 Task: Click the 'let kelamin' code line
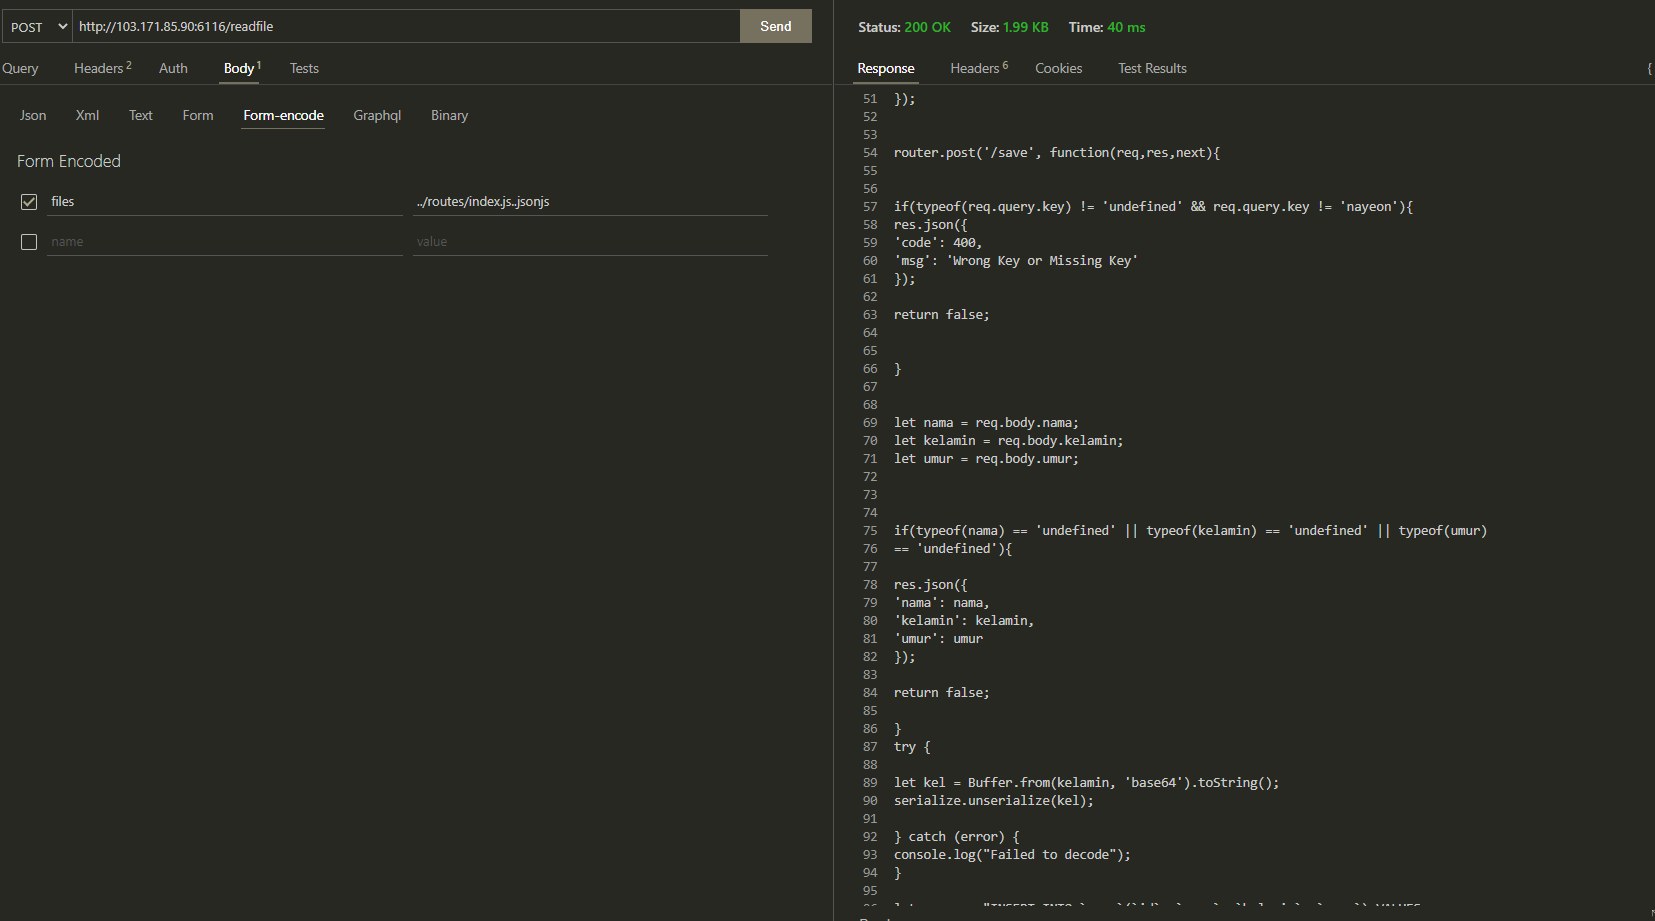[x=1008, y=441]
